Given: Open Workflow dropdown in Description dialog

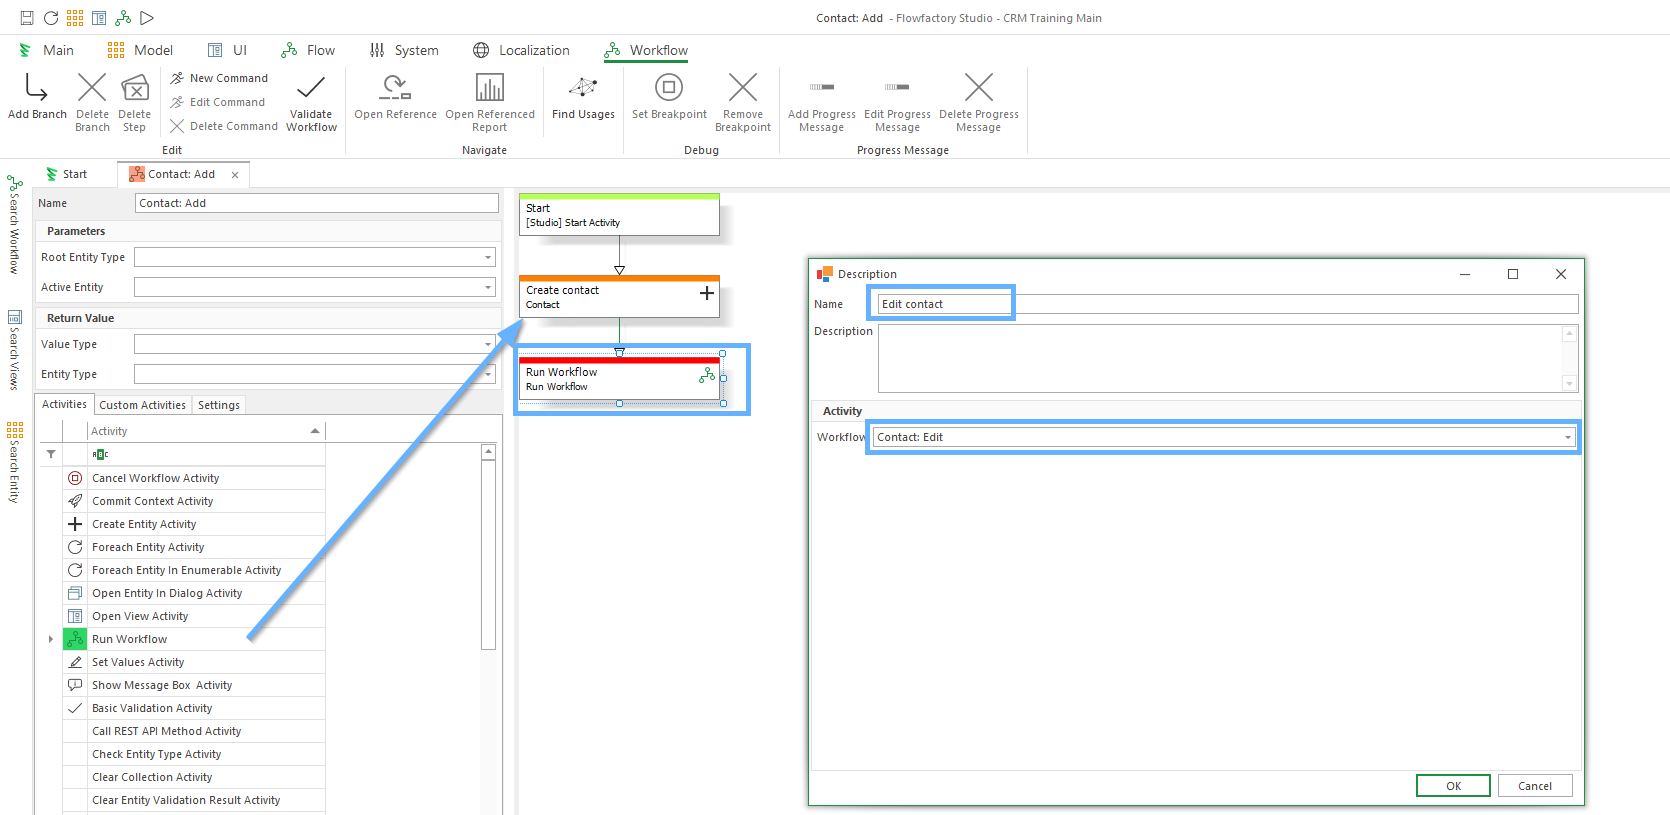Looking at the screenshot, I should click(1567, 437).
